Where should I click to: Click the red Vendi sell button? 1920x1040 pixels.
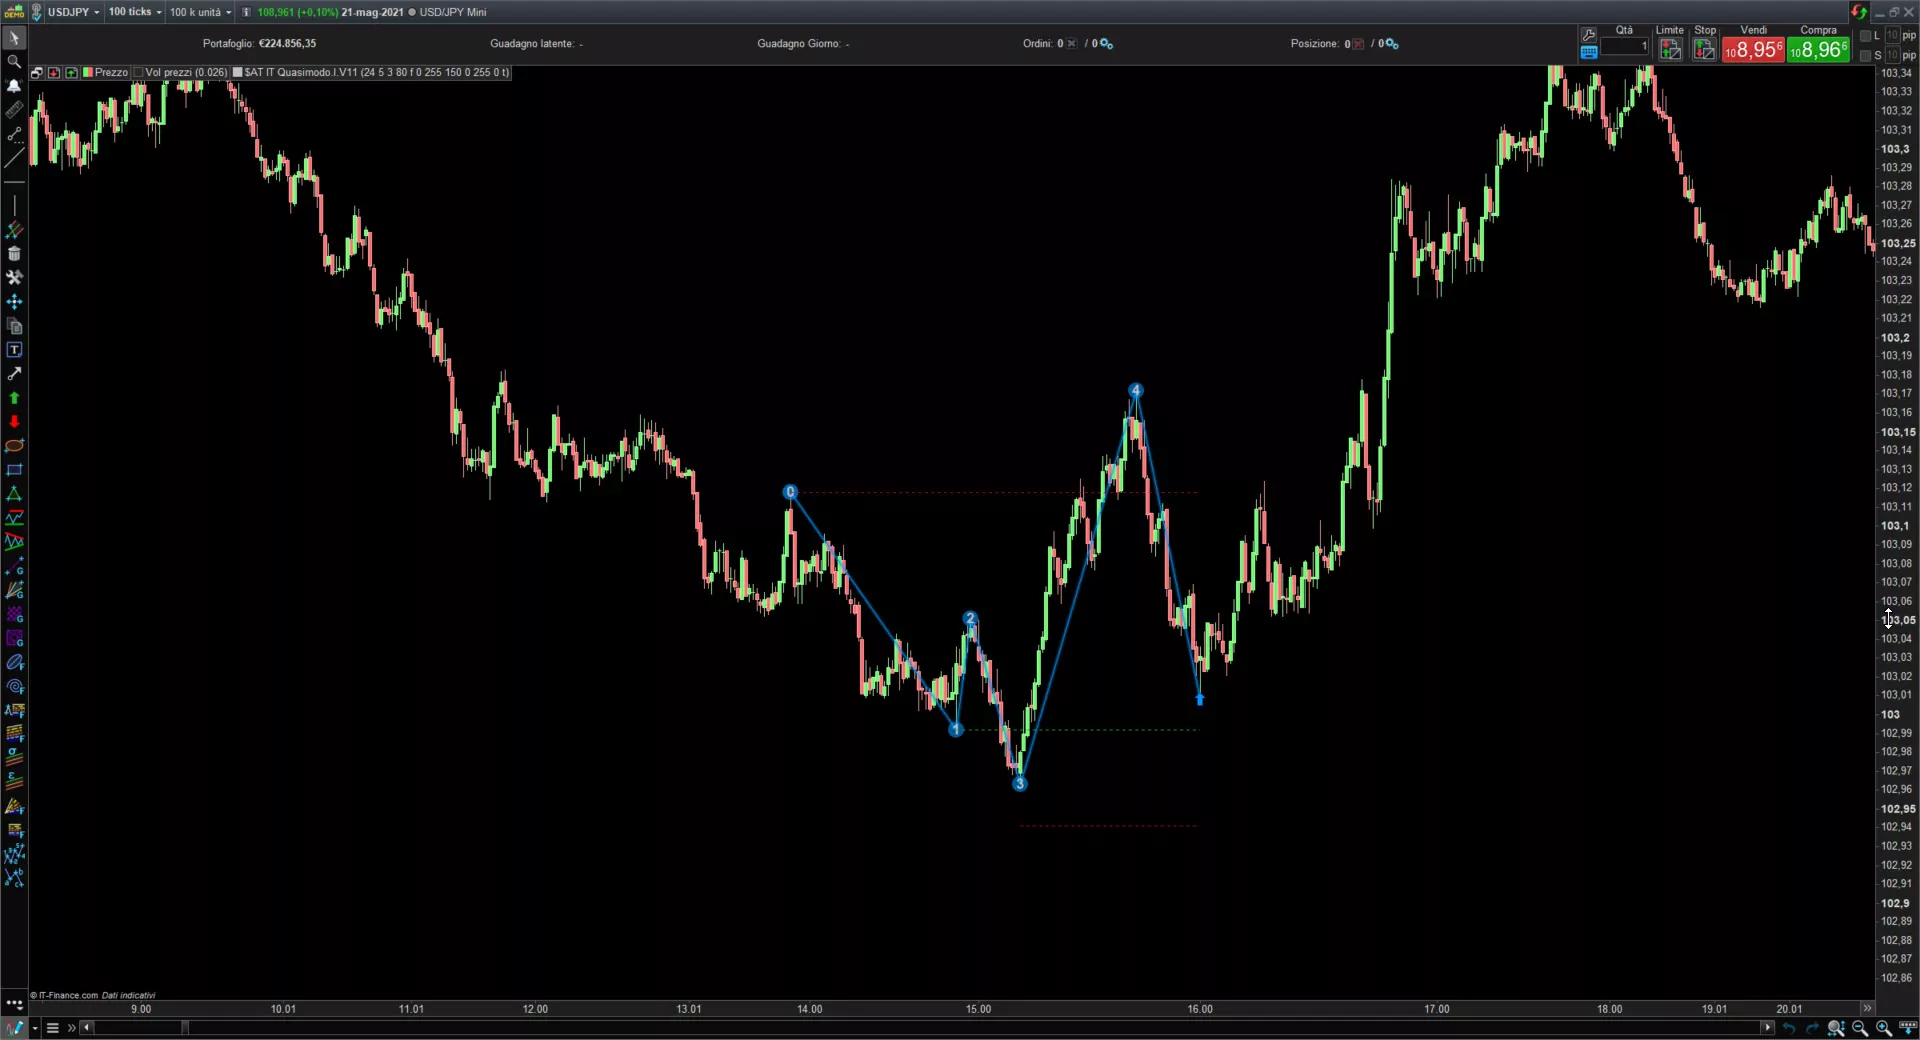click(x=1753, y=50)
